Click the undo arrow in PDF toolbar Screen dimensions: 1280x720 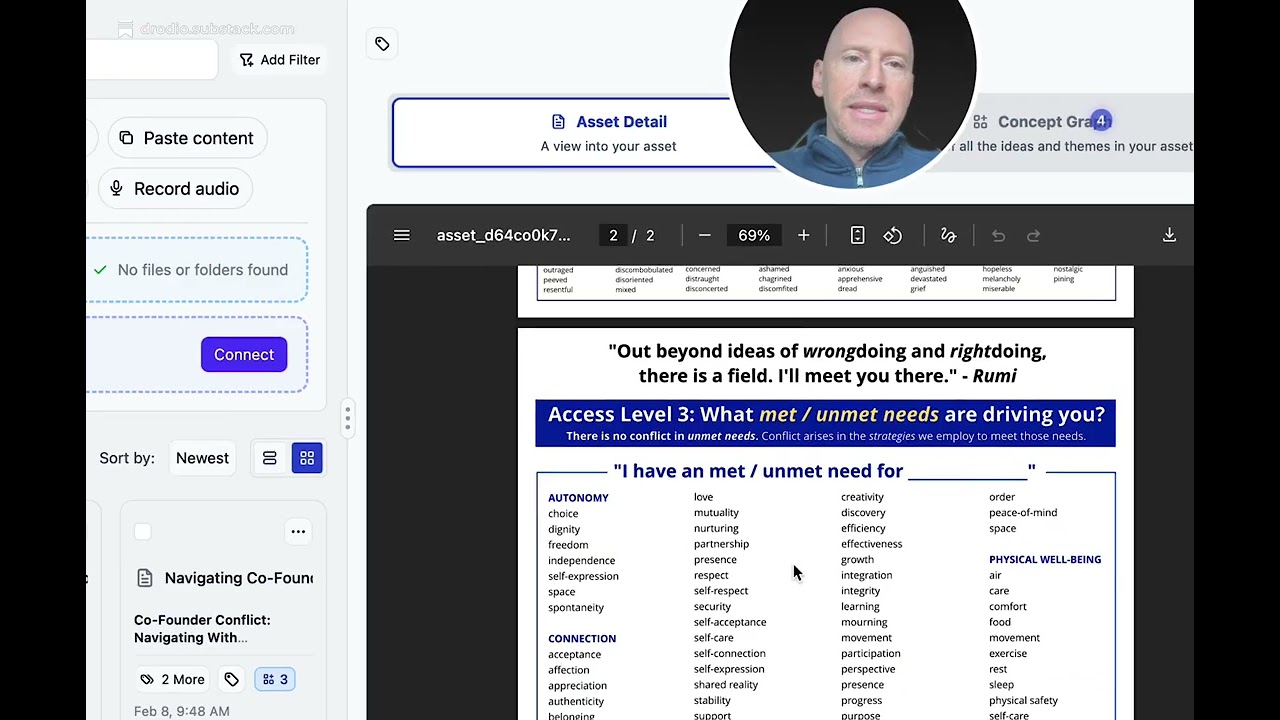(998, 236)
